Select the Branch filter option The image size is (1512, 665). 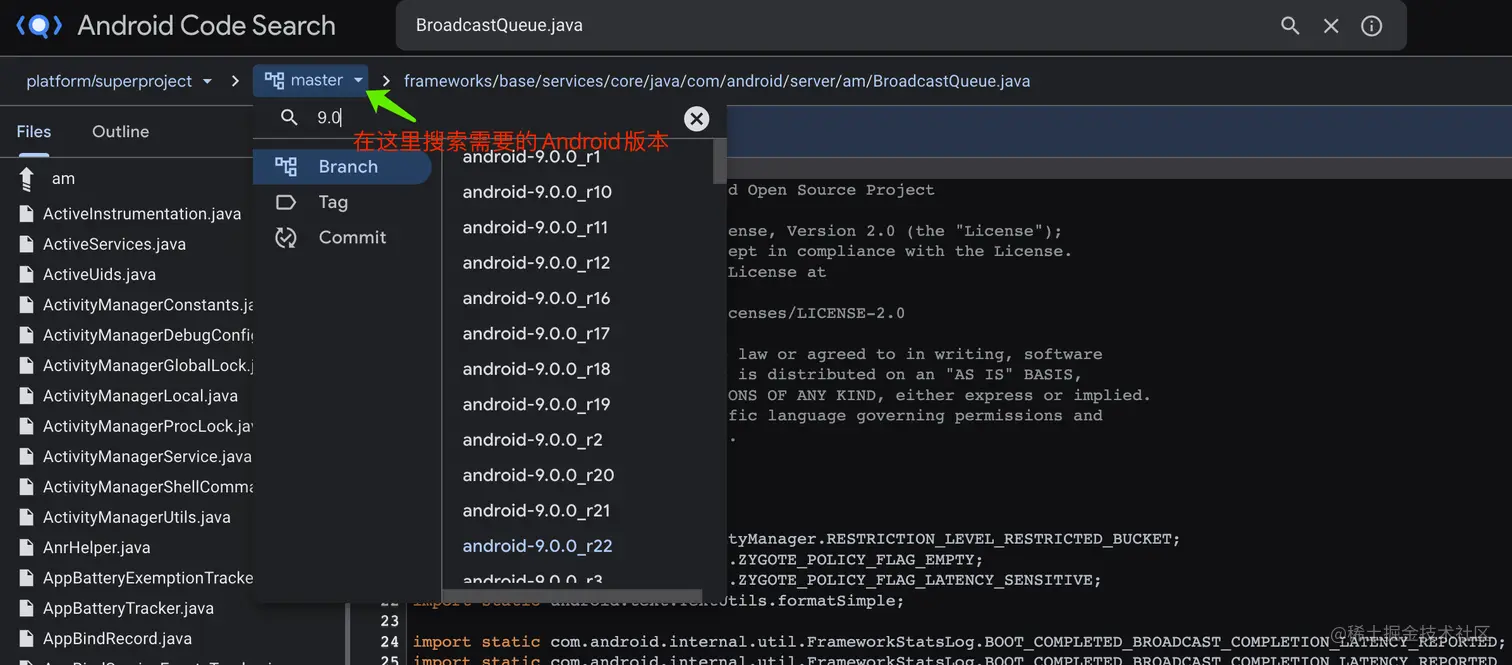(x=342, y=166)
